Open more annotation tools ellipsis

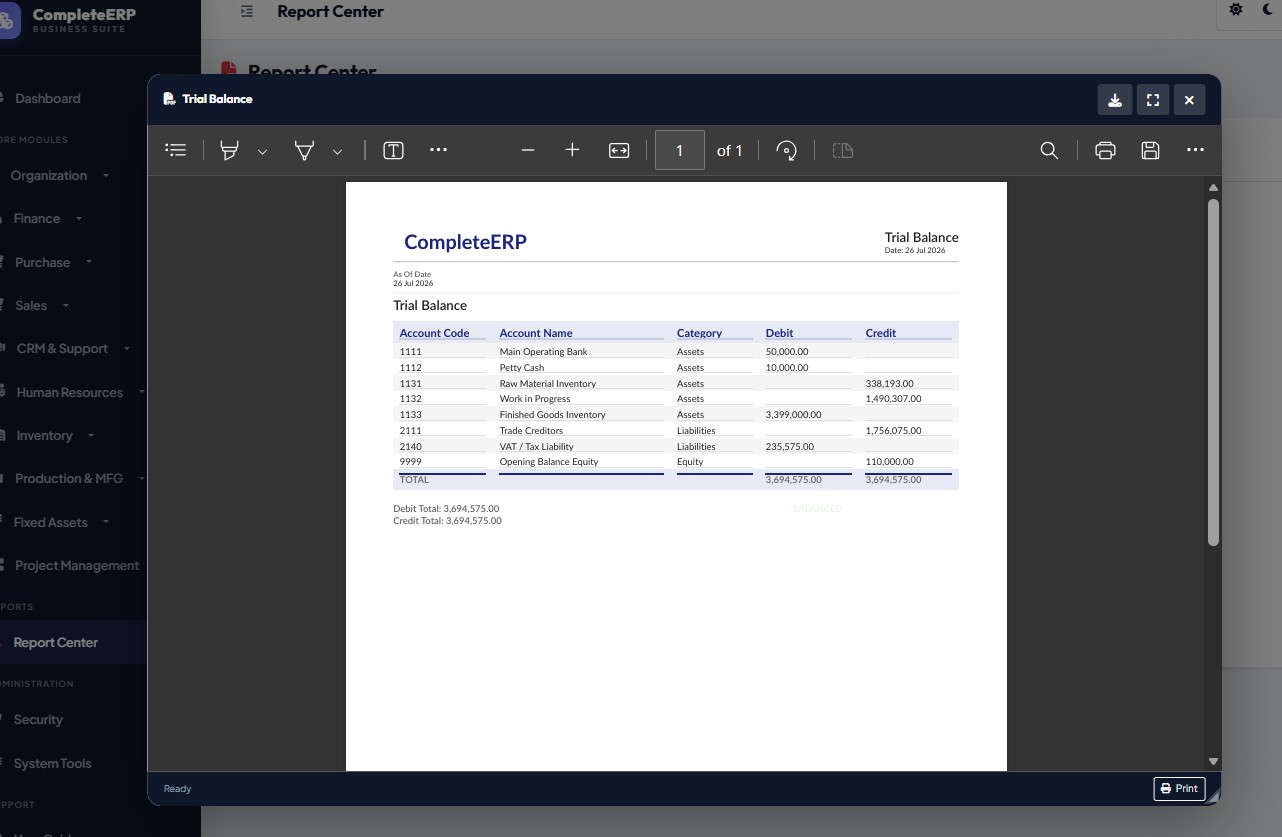pos(438,150)
